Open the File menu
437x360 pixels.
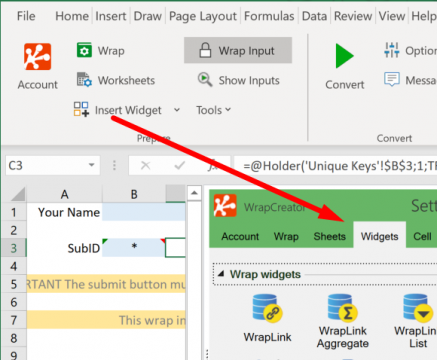coord(26,16)
